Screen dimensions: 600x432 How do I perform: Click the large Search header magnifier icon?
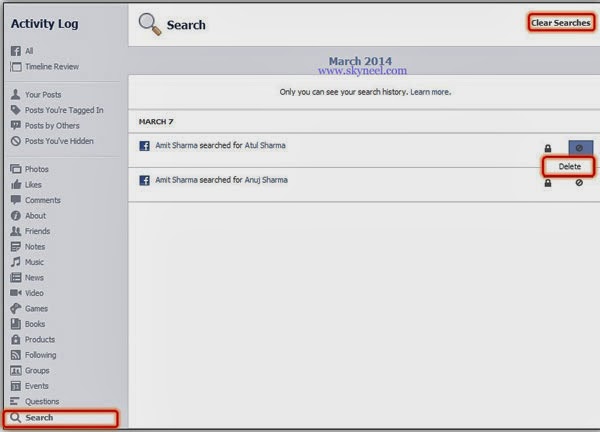tap(150, 24)
